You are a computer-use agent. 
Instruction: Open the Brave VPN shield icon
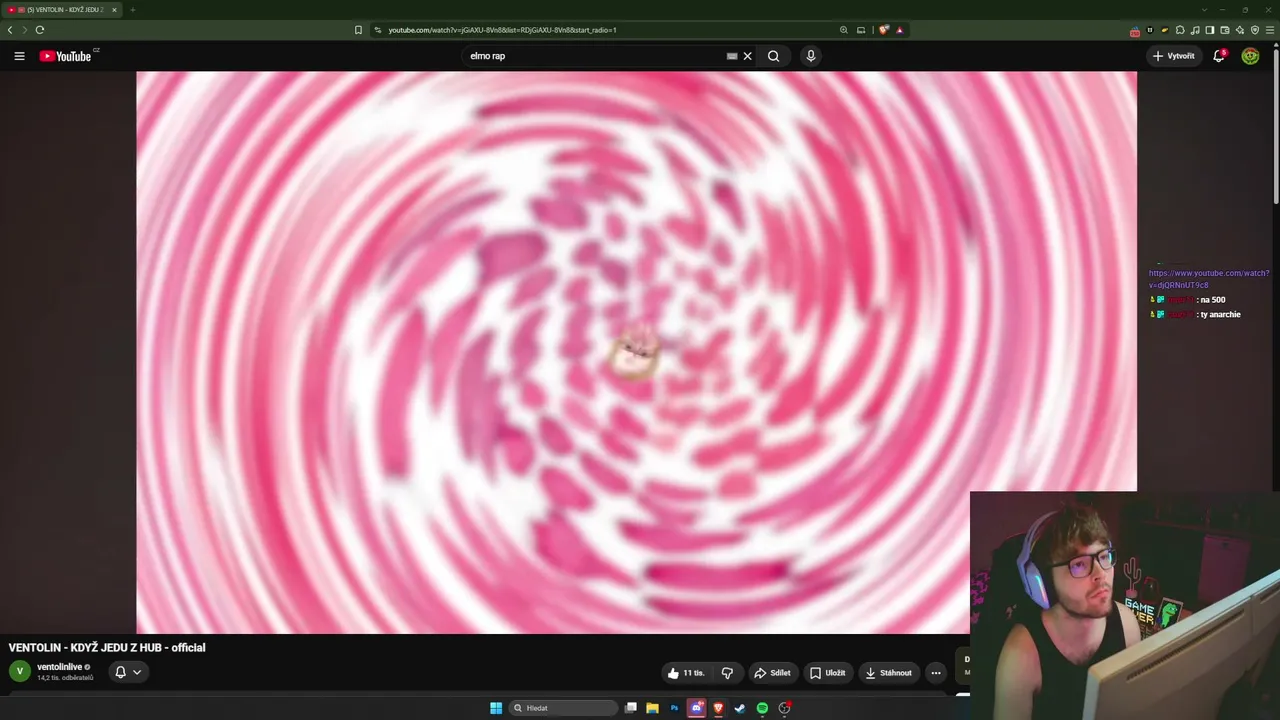point(1255,30)
